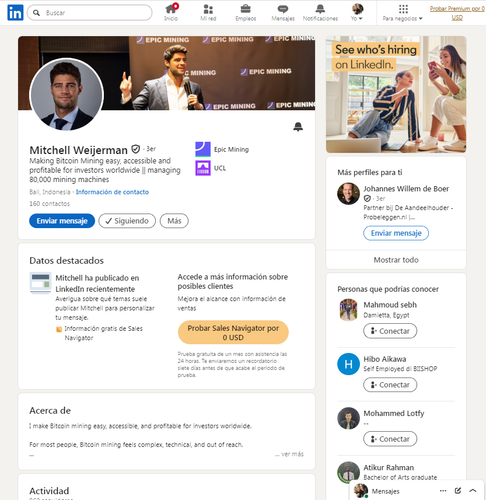Open Johannes Willem de Boer avatar
The height and width of the screenshot is (500, 486).
(348, 193)
